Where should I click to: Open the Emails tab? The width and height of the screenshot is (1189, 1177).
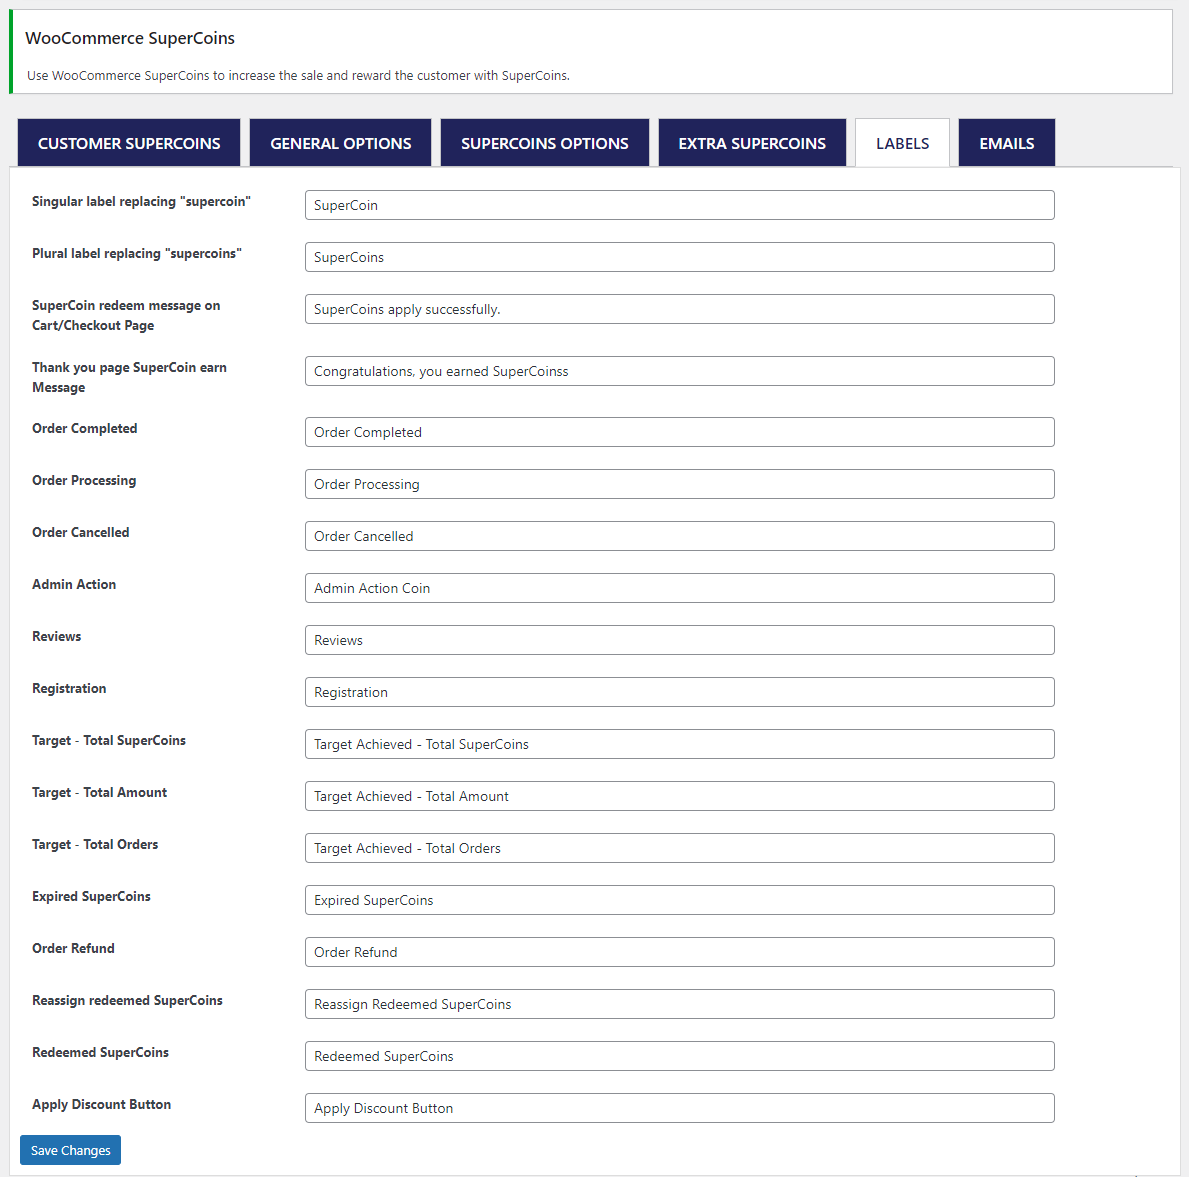1006,143
